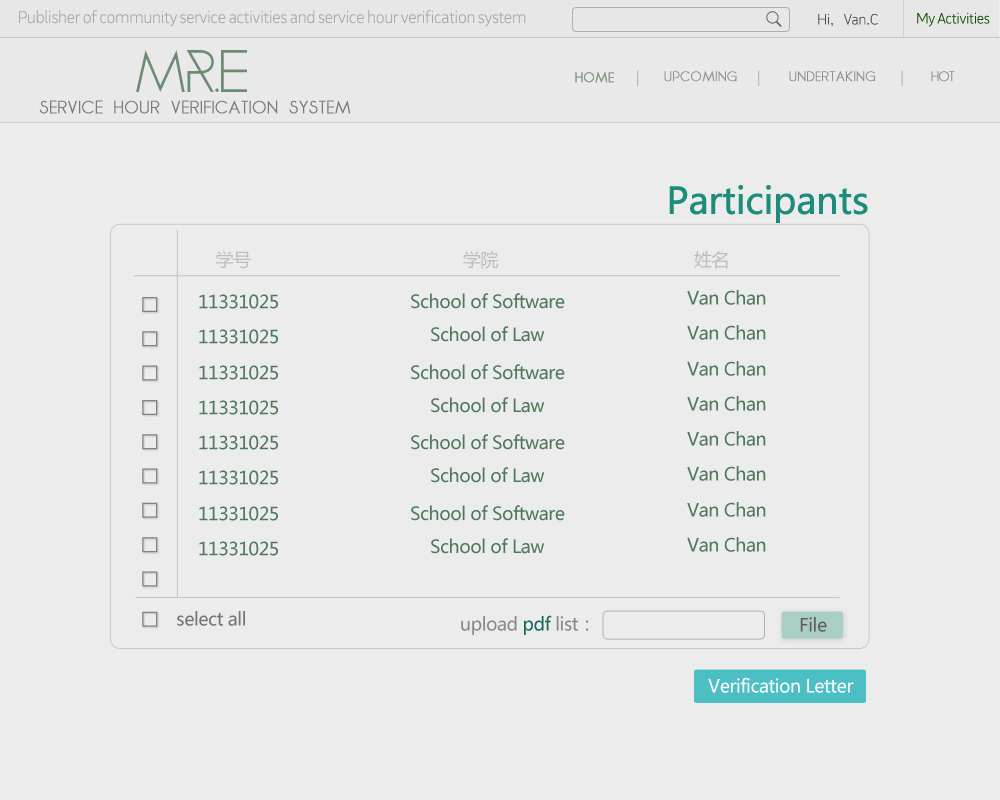Screen dimensions: 1000x800
Task: Select Van Chan in eighth row
Action: point(726,545)
